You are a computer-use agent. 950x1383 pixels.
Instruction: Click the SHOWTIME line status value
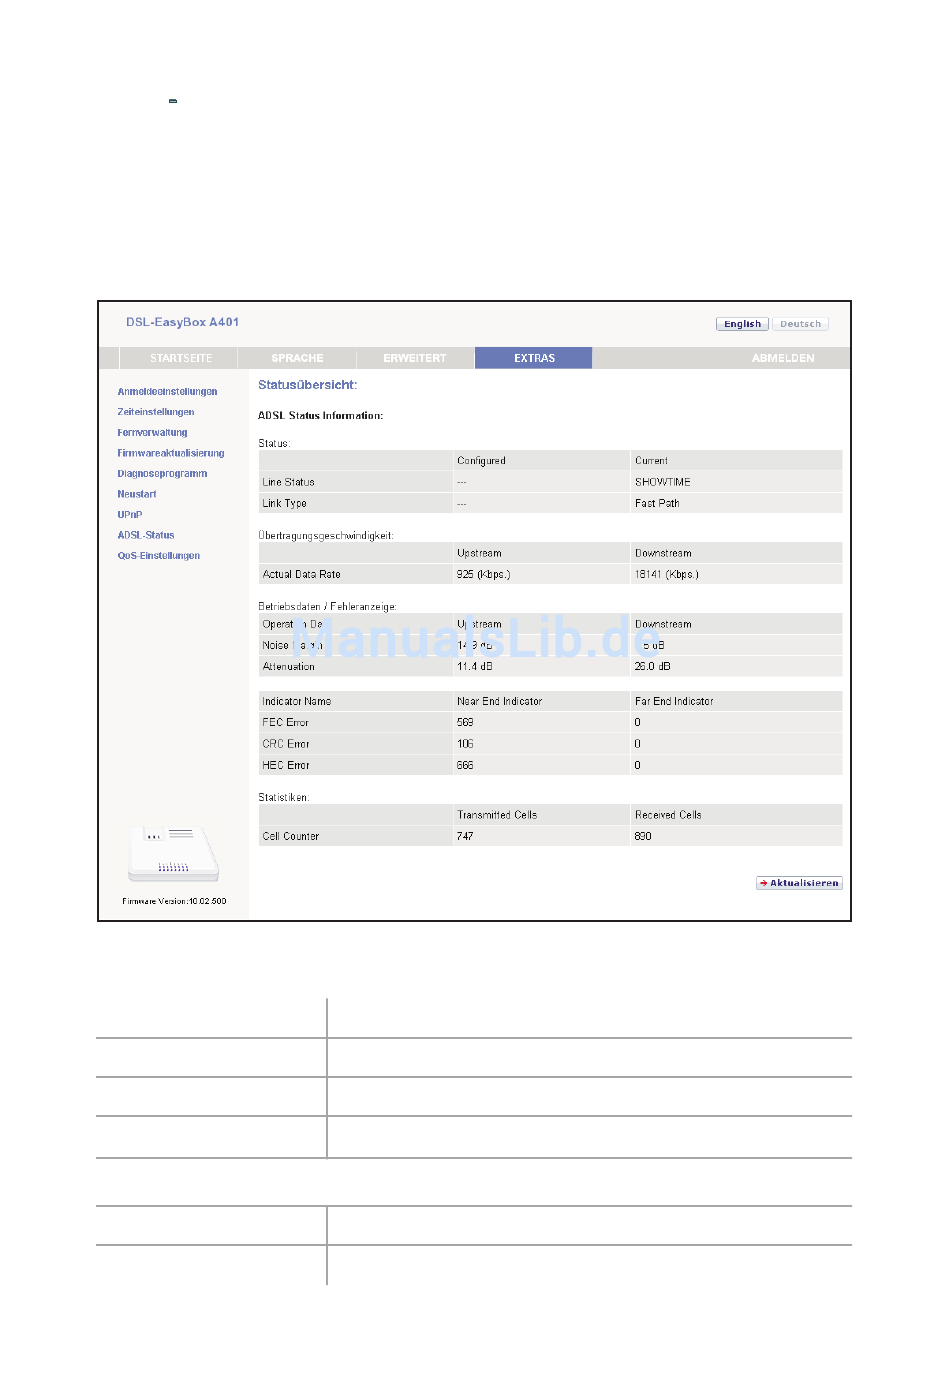pos(663,482)
